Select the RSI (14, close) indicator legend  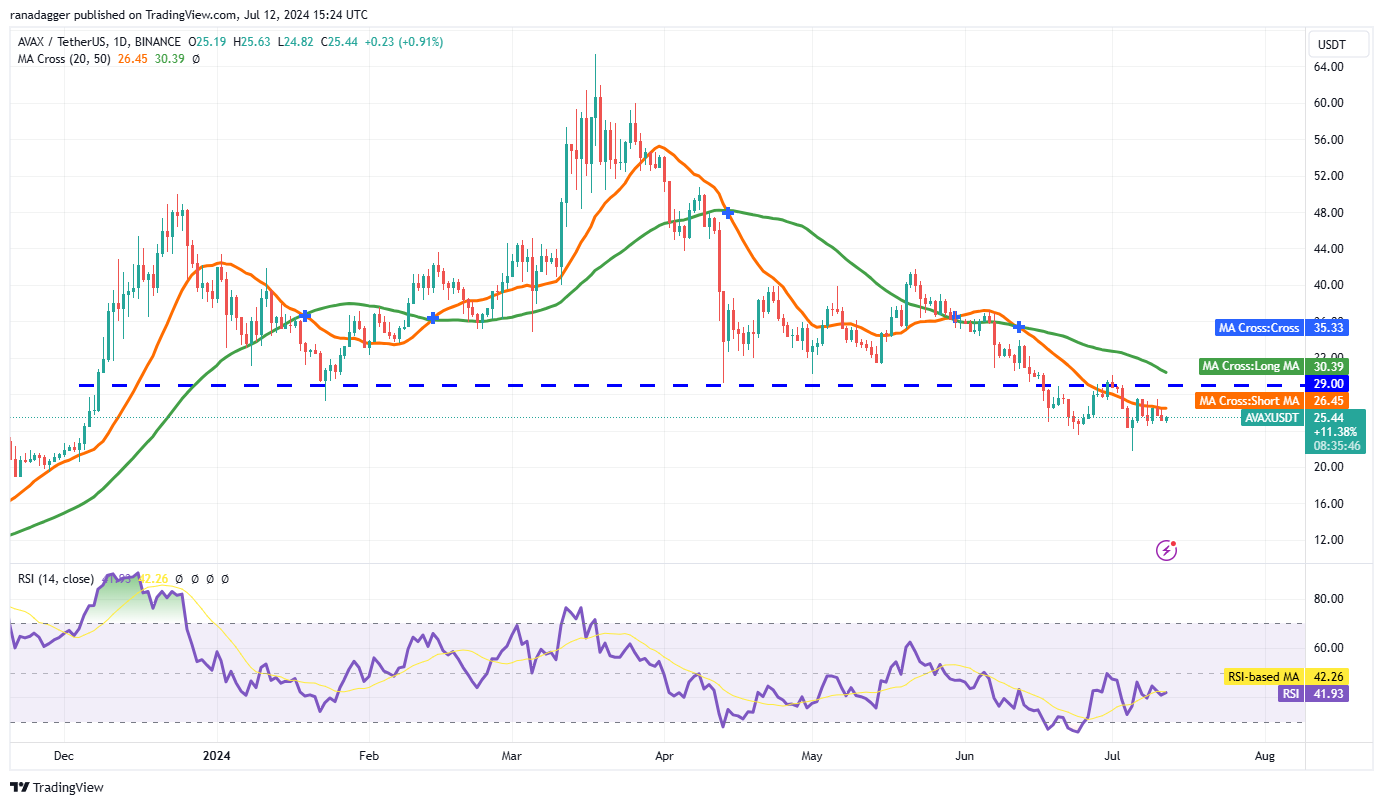click(x=55, y=578)
